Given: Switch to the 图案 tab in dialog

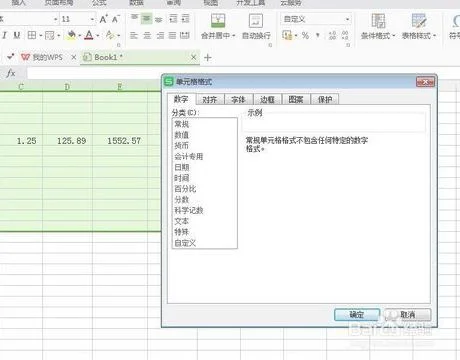Looking at the screenshot, I should pyautogui.click(x=296, y=99).
